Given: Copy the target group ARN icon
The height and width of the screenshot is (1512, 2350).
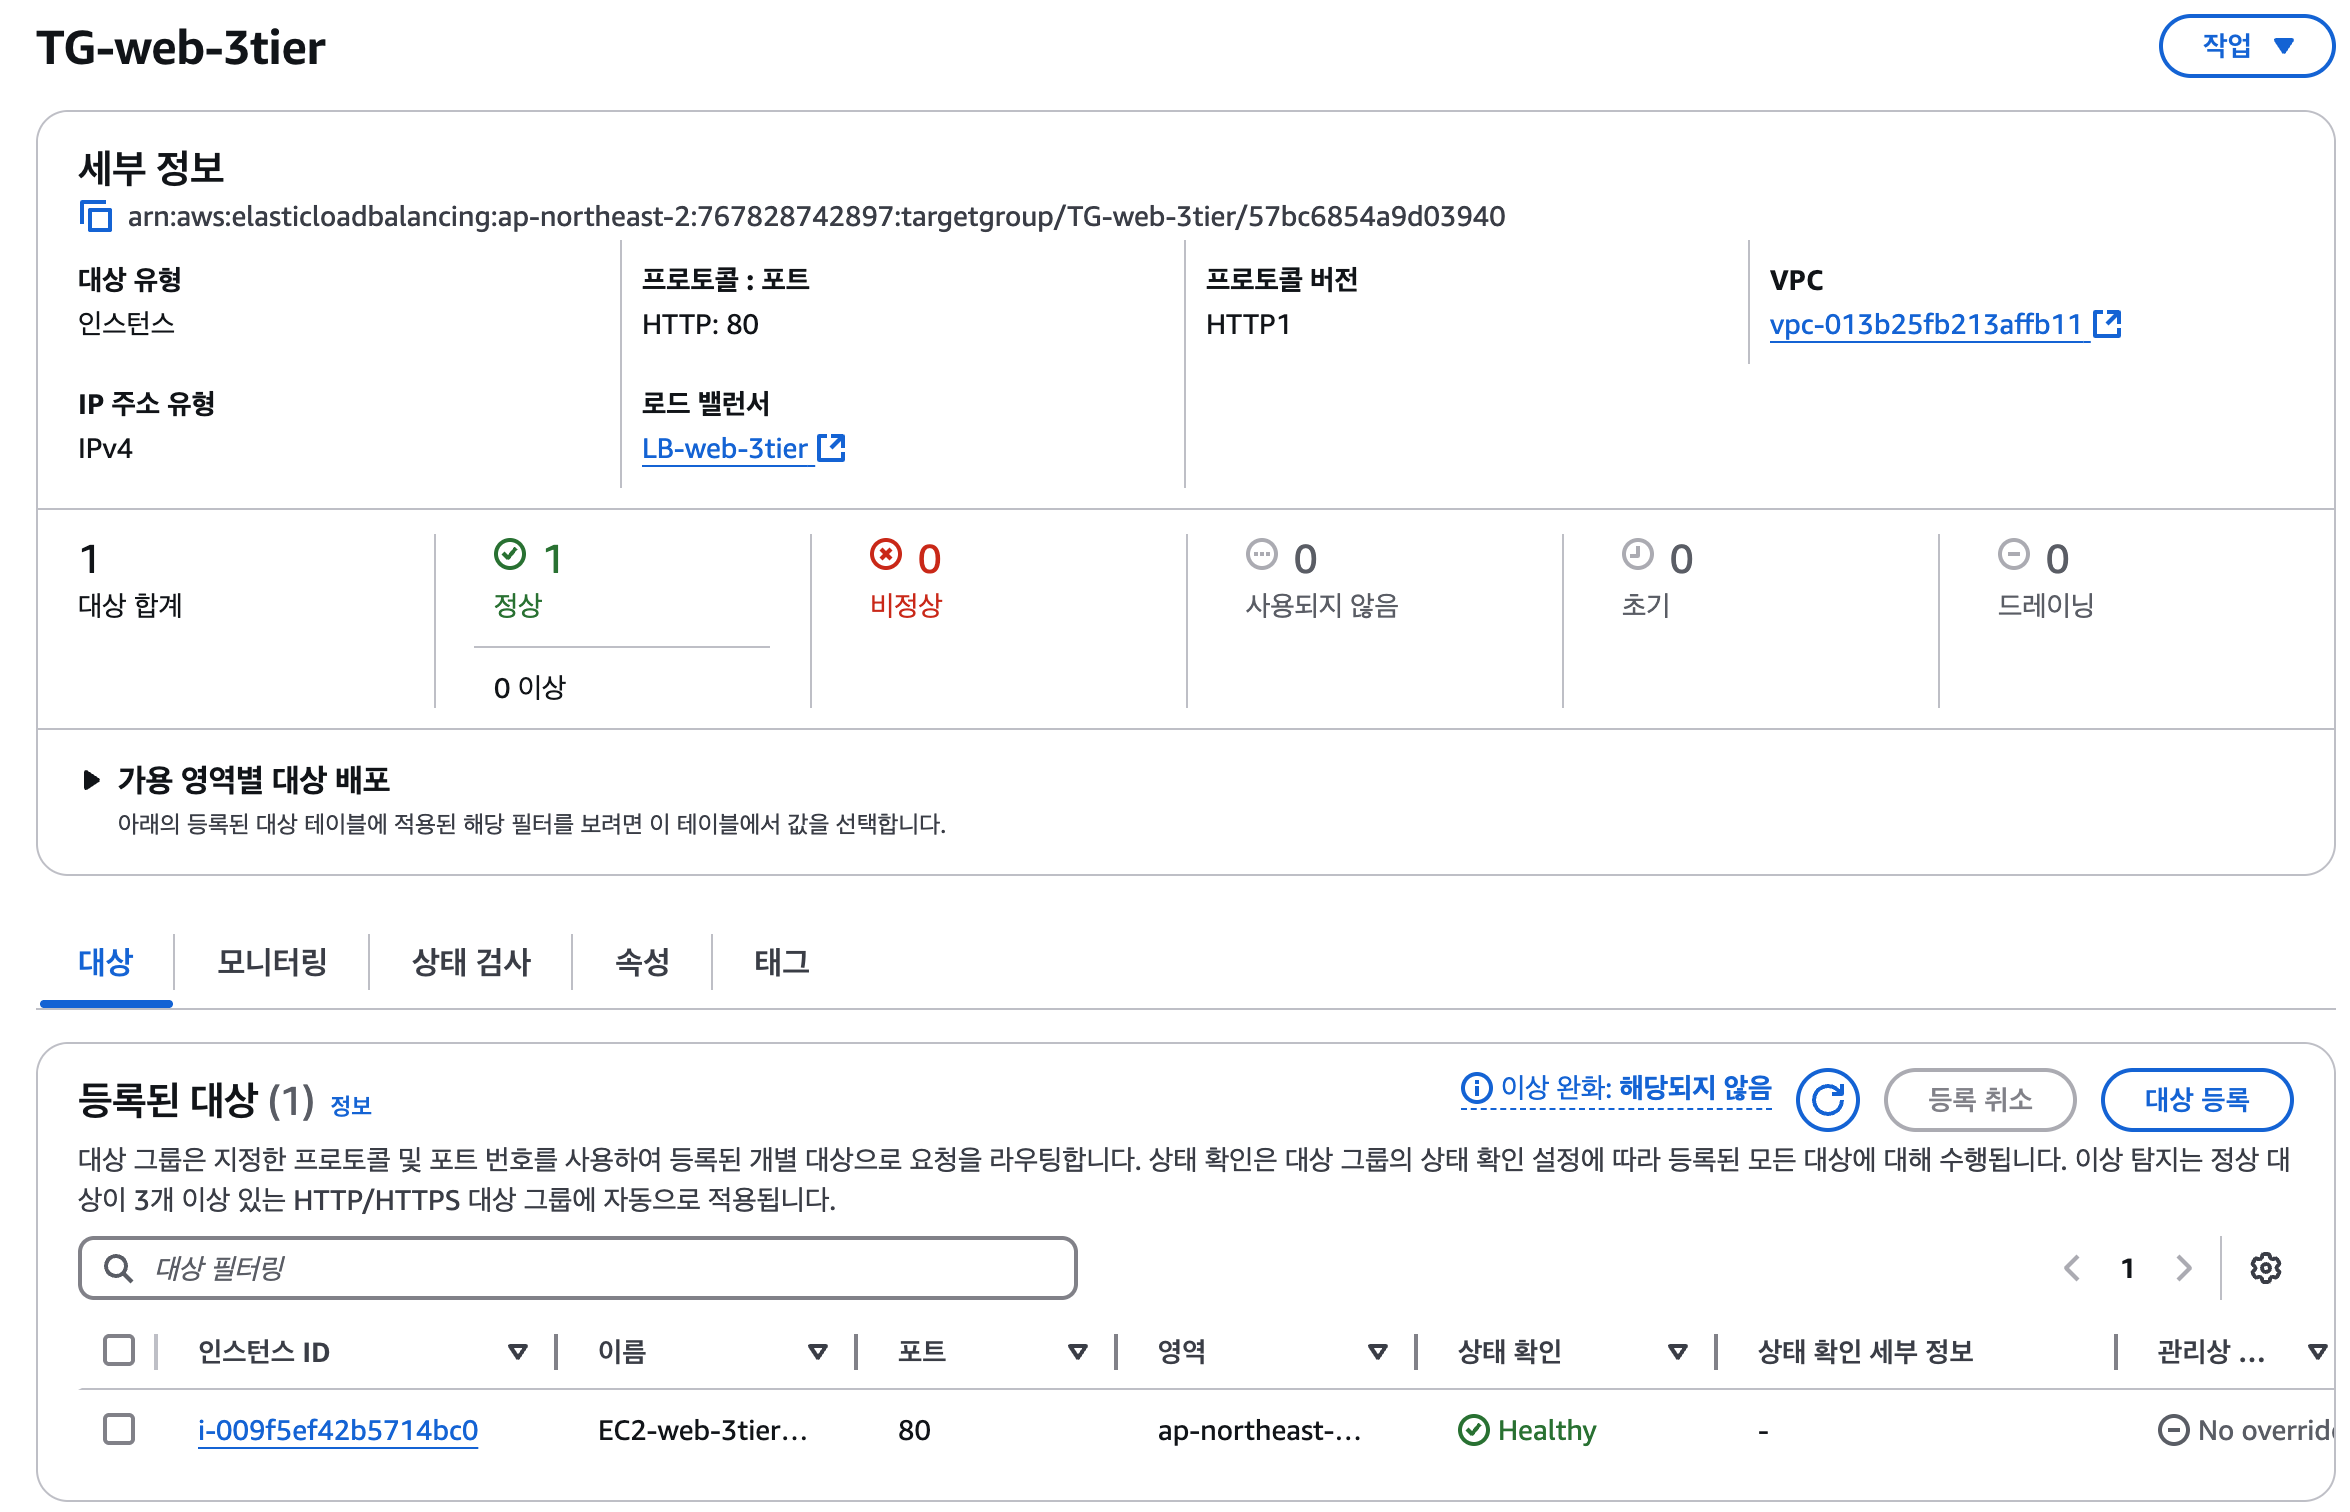Looking at the screenshot, I should (96, 216).
